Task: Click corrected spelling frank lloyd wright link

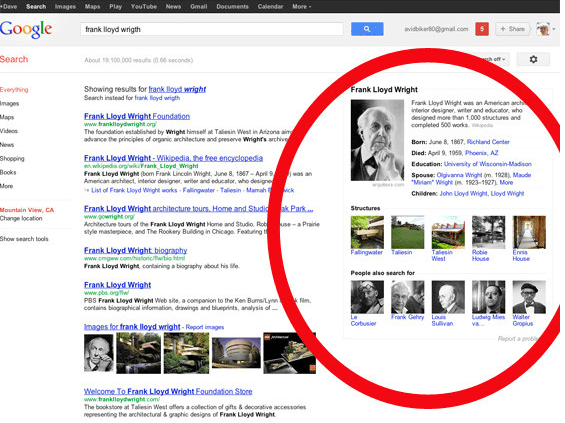Action: coord(177,89)
